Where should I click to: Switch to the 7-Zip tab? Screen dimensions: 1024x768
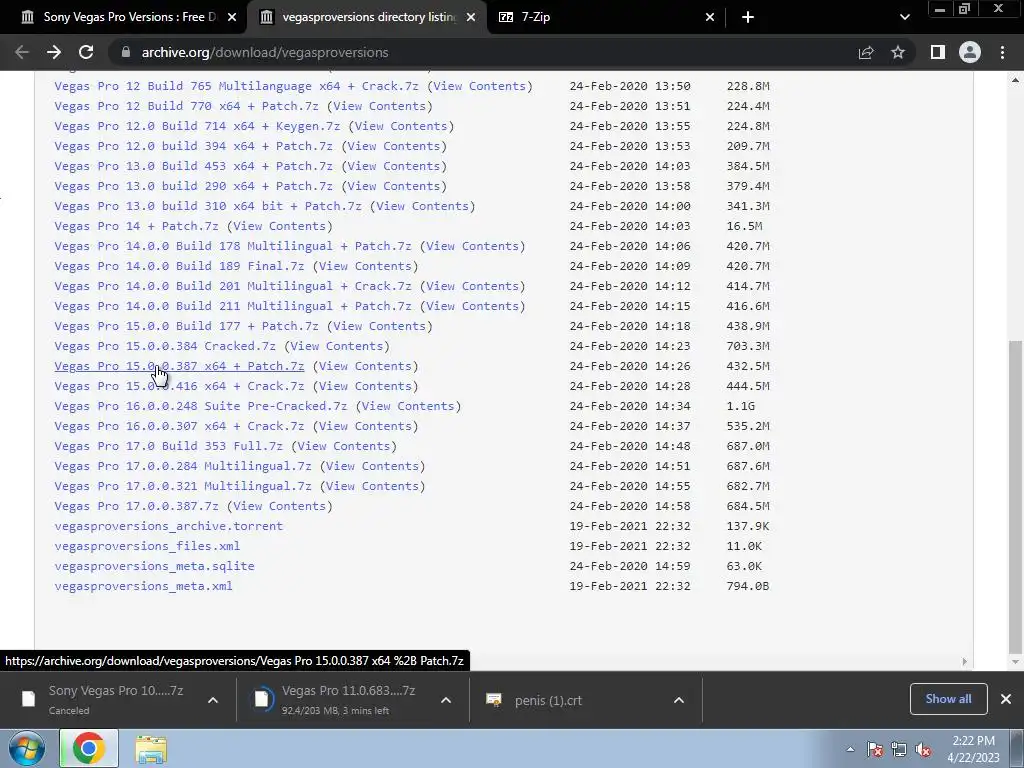[x=607, y=17]
